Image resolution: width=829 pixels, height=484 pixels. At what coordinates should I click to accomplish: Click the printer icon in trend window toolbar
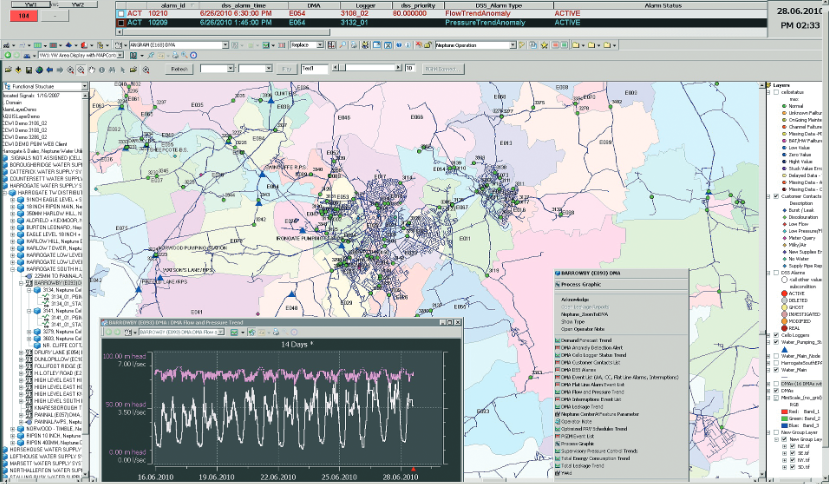tap(275, 332)
